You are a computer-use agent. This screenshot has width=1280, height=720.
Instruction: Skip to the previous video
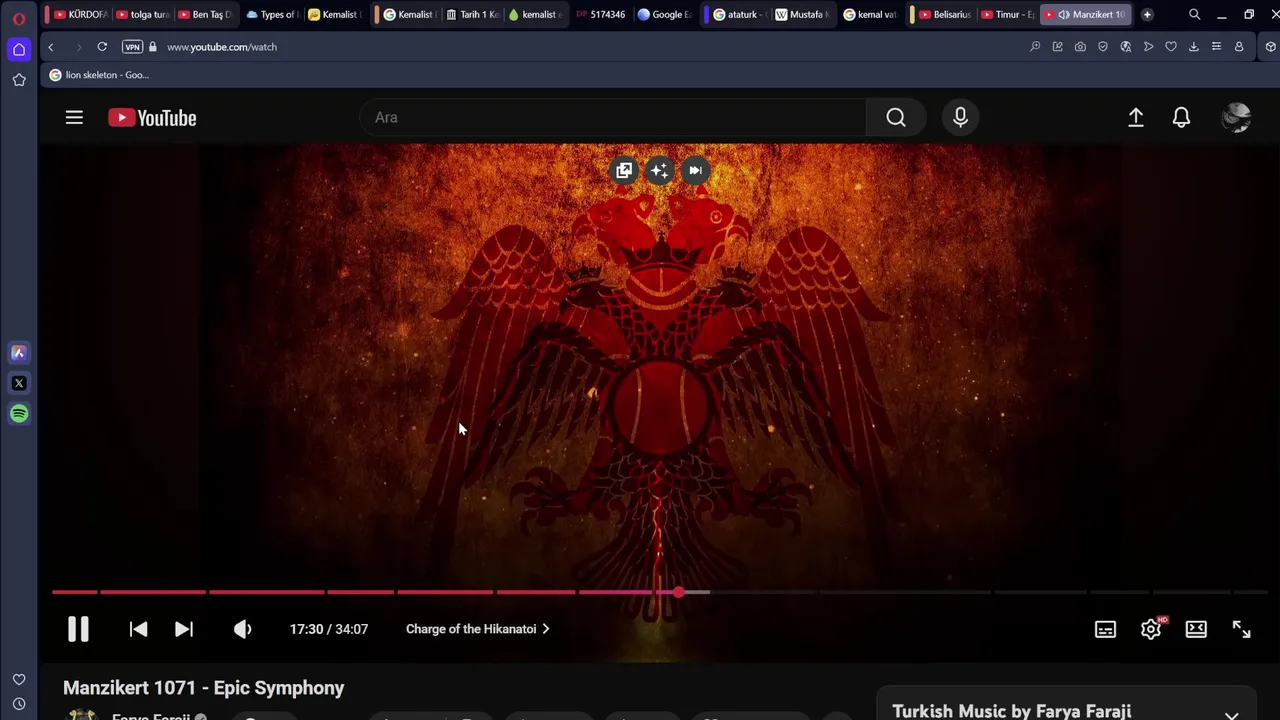coord(138,629)
